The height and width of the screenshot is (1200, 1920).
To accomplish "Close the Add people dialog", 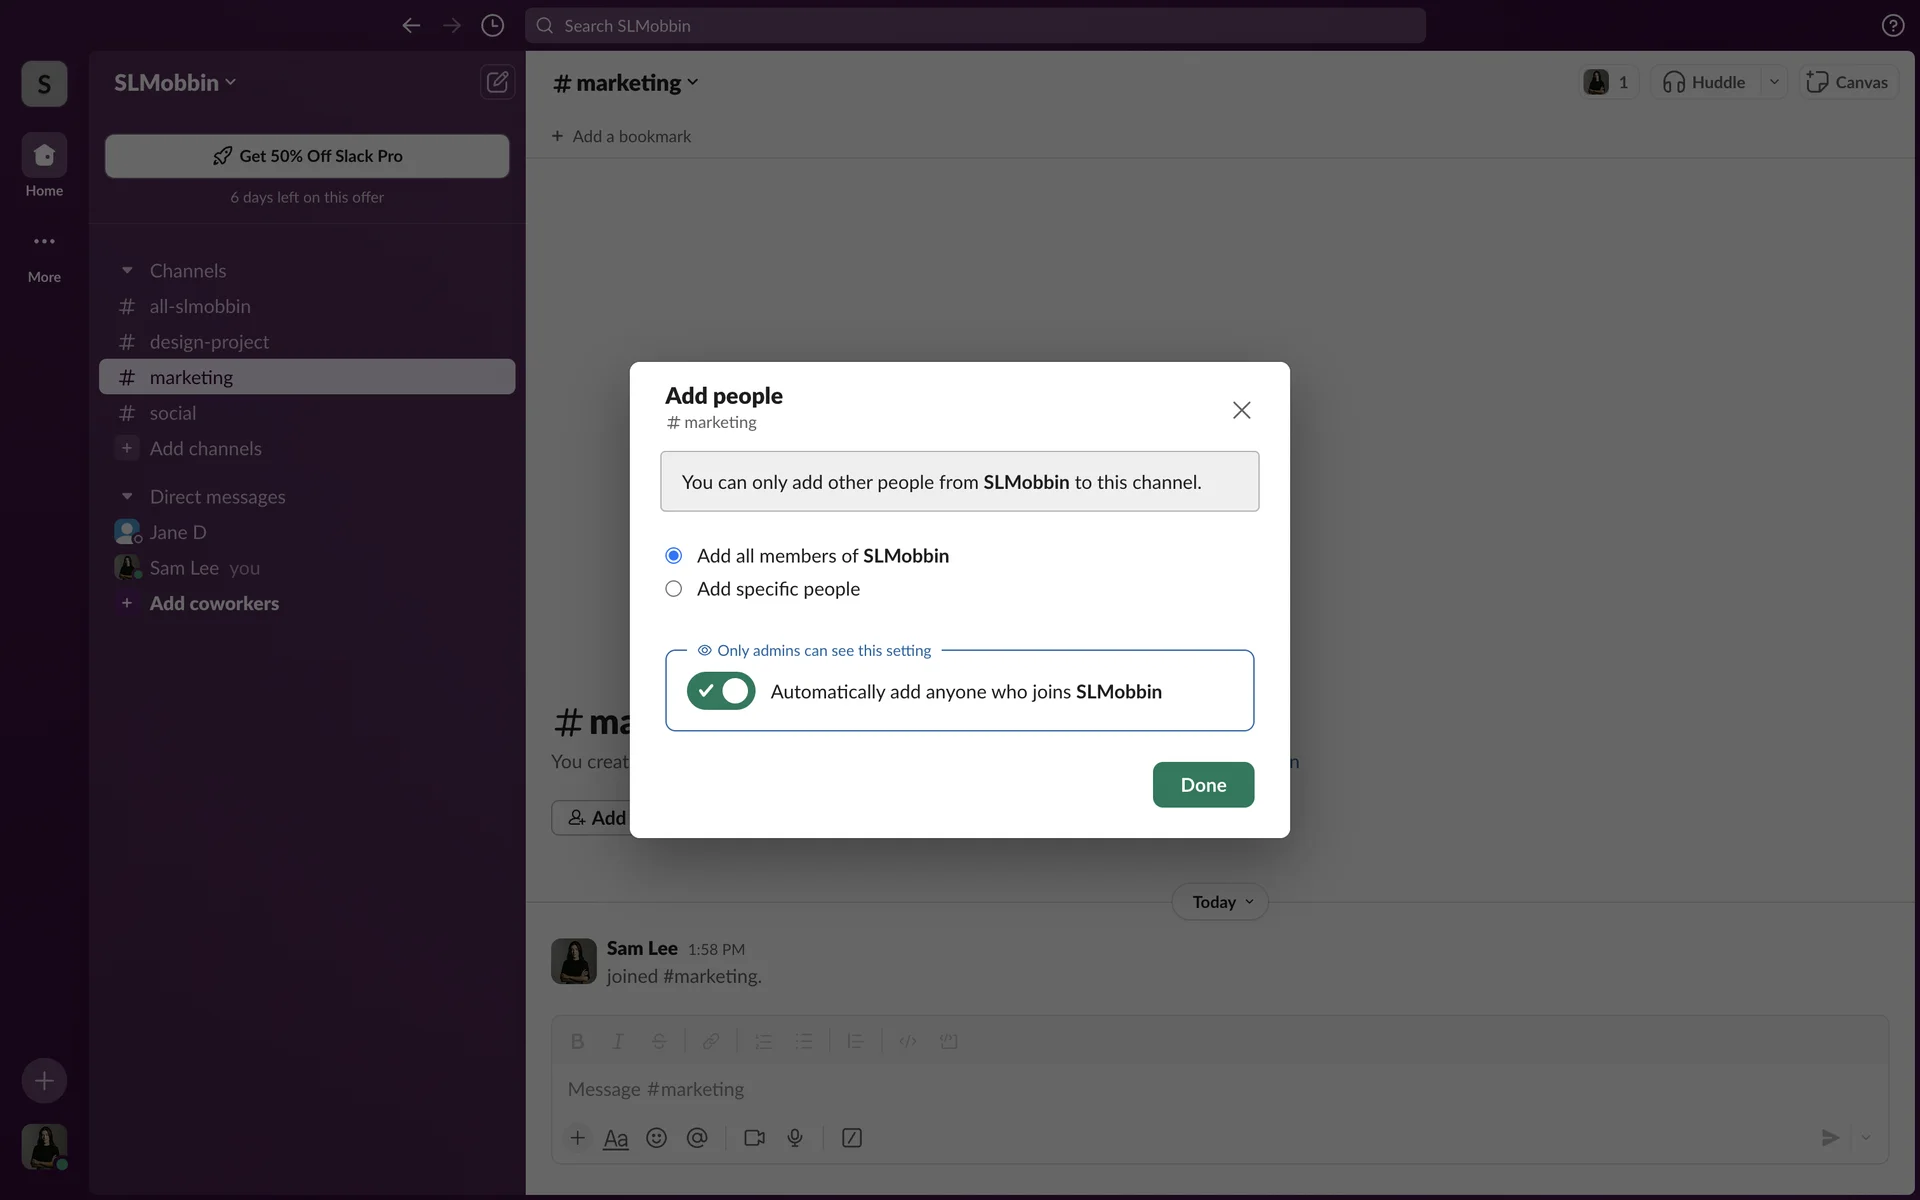I will pos(1241,410).
